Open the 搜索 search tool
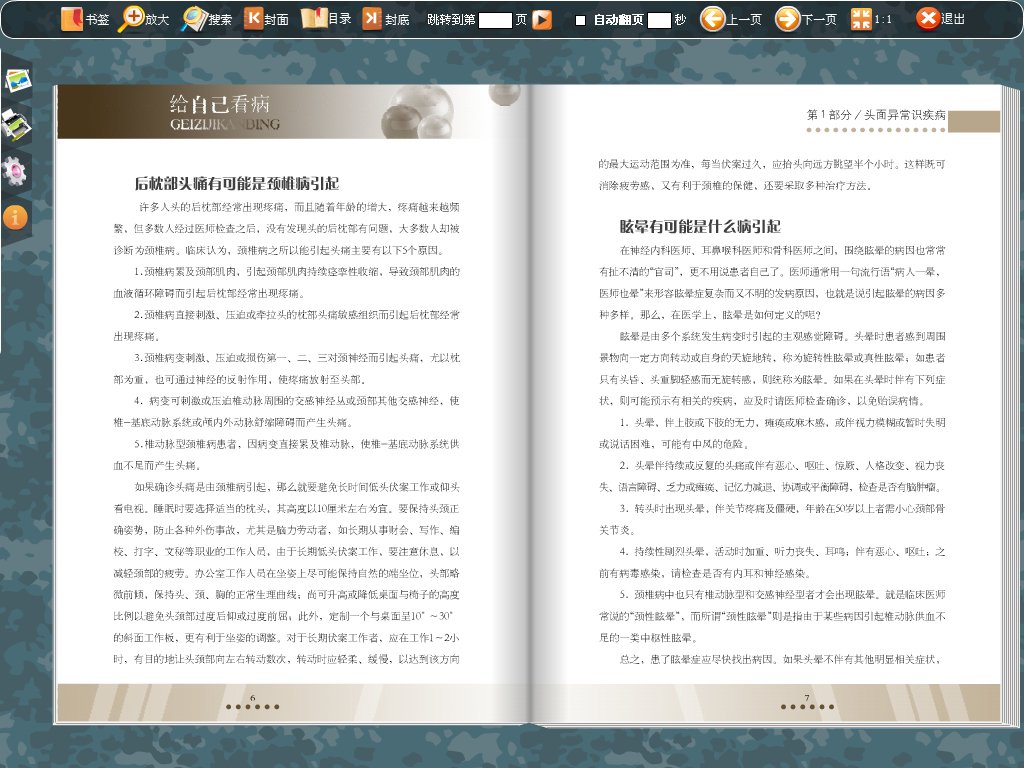The height and width of the screenshot is (768, 1024). tap(206, 19)
